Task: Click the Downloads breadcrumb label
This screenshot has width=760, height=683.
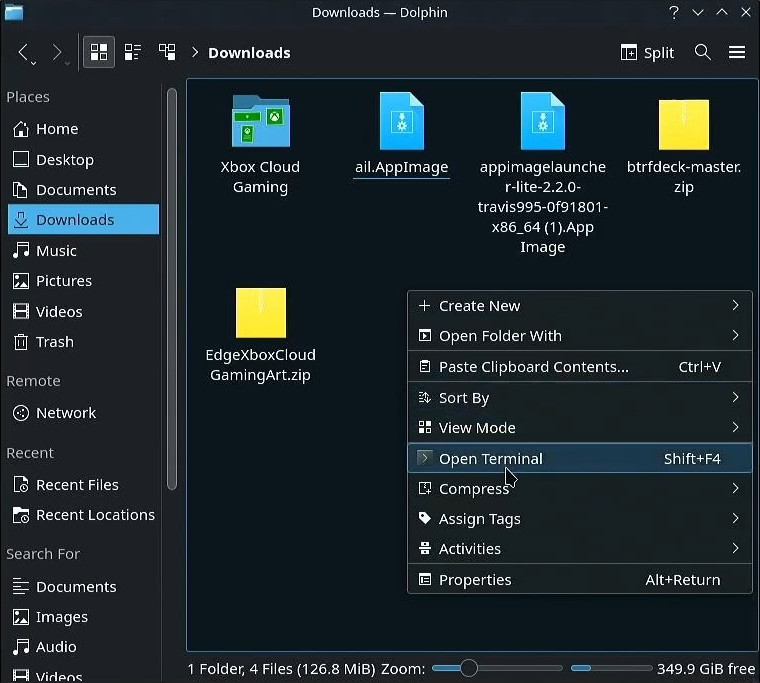Action: coord(249,53)
